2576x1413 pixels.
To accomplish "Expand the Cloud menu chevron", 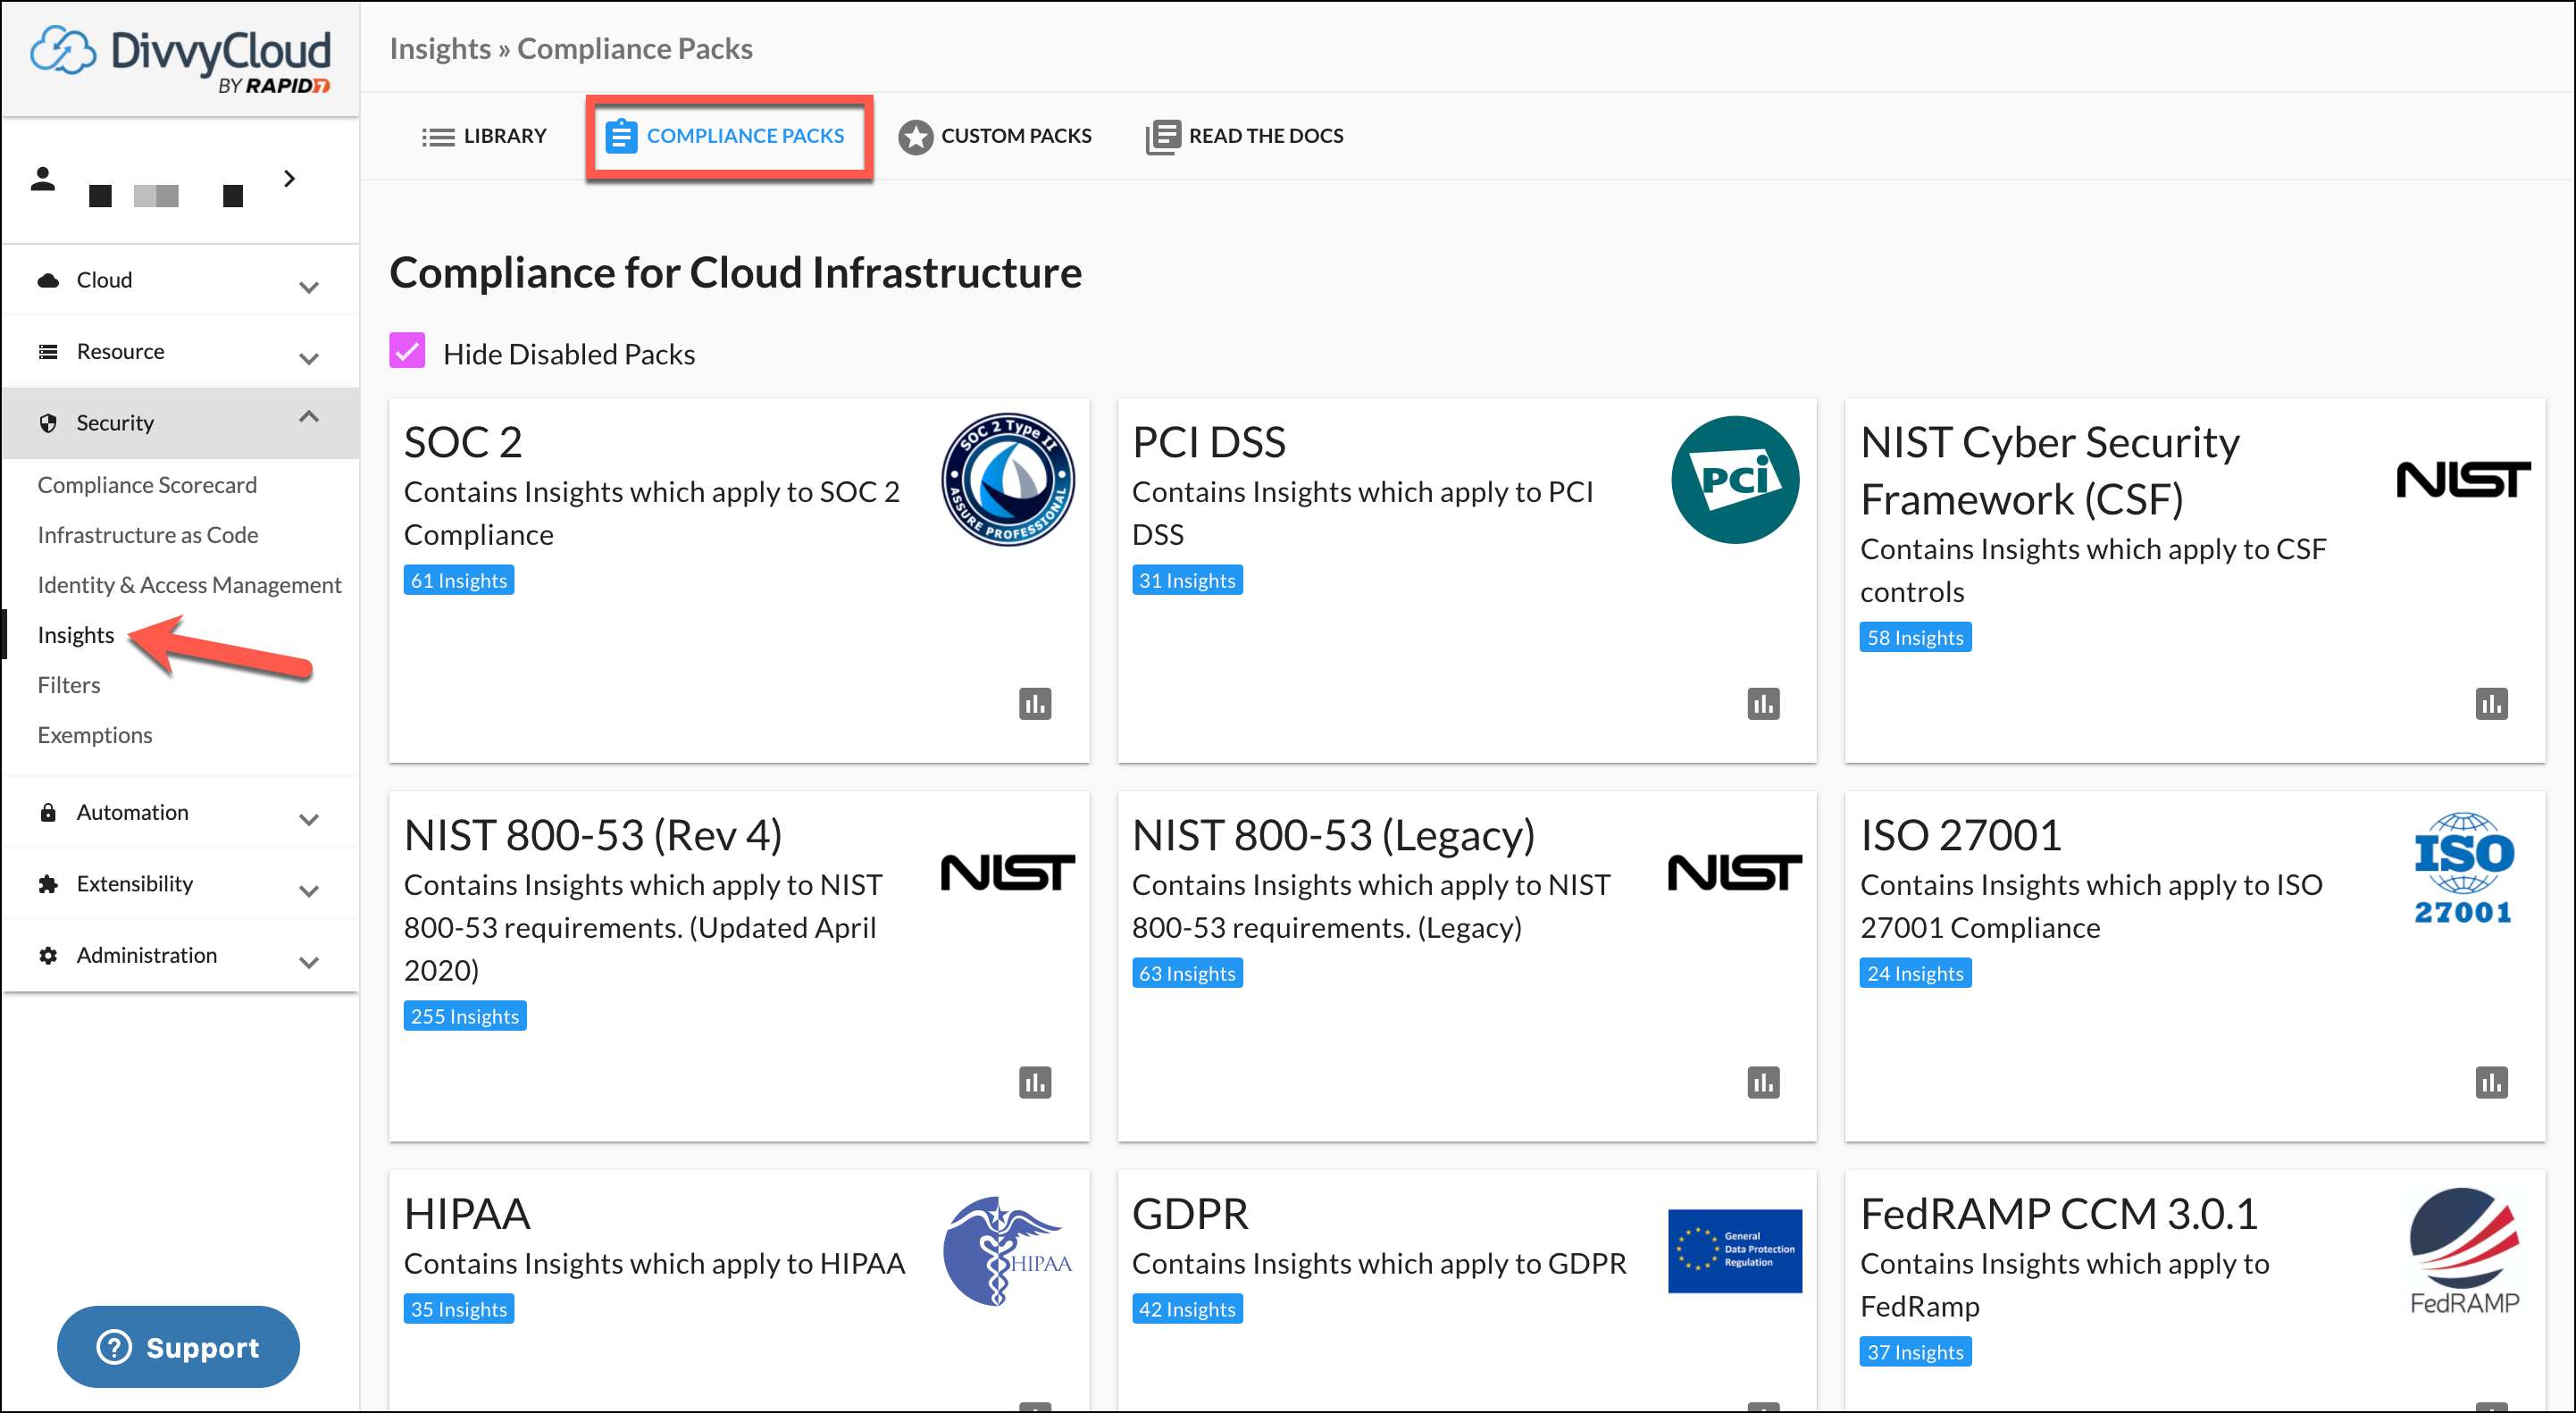I will [x=309, y=287].
